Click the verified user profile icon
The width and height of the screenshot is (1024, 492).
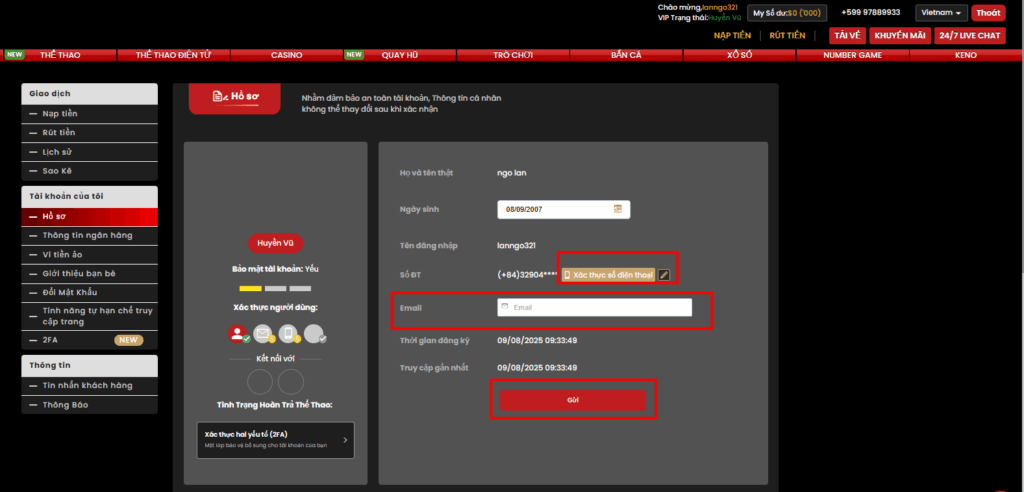[238, 335]
